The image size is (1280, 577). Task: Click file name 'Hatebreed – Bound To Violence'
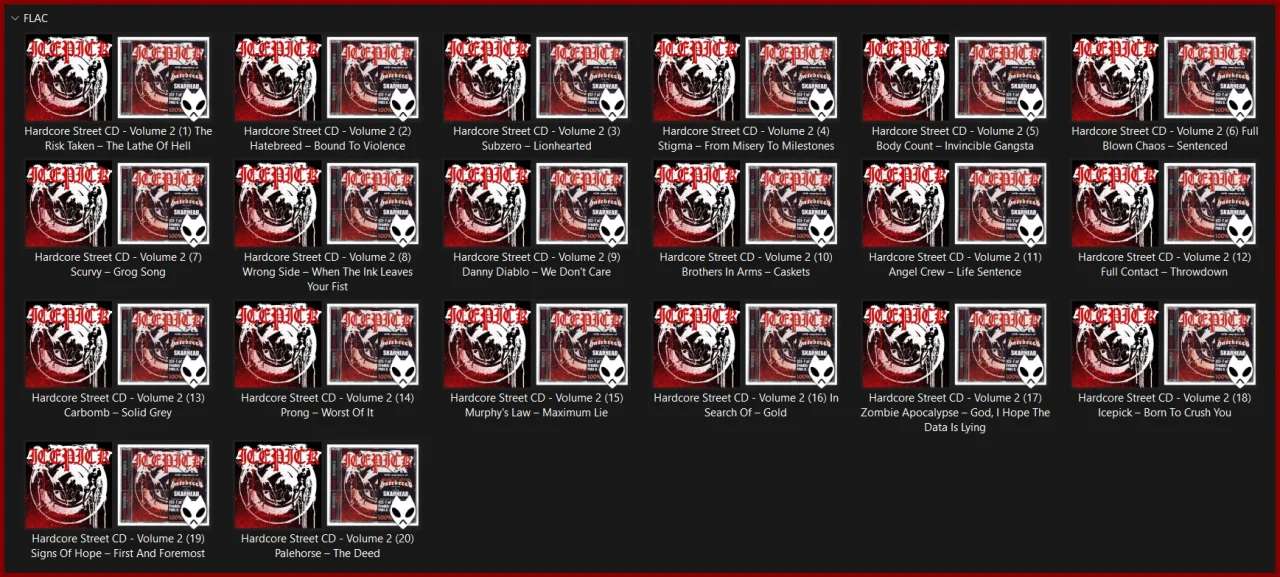click(328, 146)
